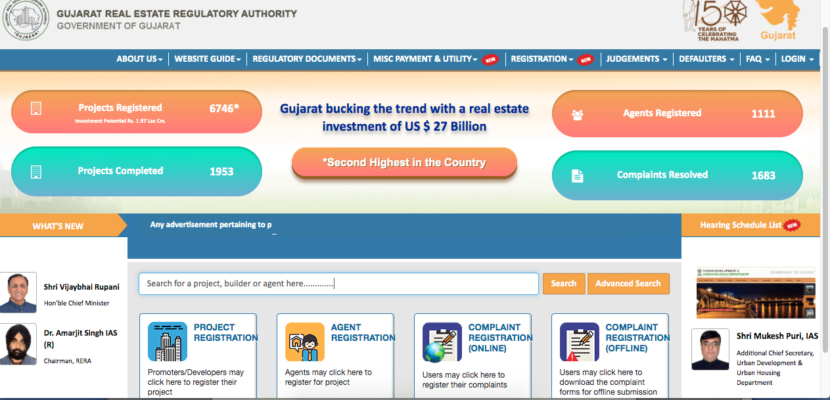The height and width of the screenshot is (400, 830).
Task: Click 'Shri Mukesh Puri, IAS' name text
Action: [x=777, y=336]
